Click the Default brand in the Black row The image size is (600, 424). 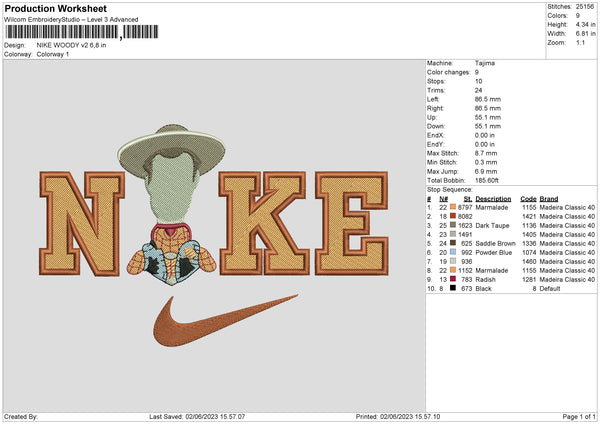(x=550, y=289)
